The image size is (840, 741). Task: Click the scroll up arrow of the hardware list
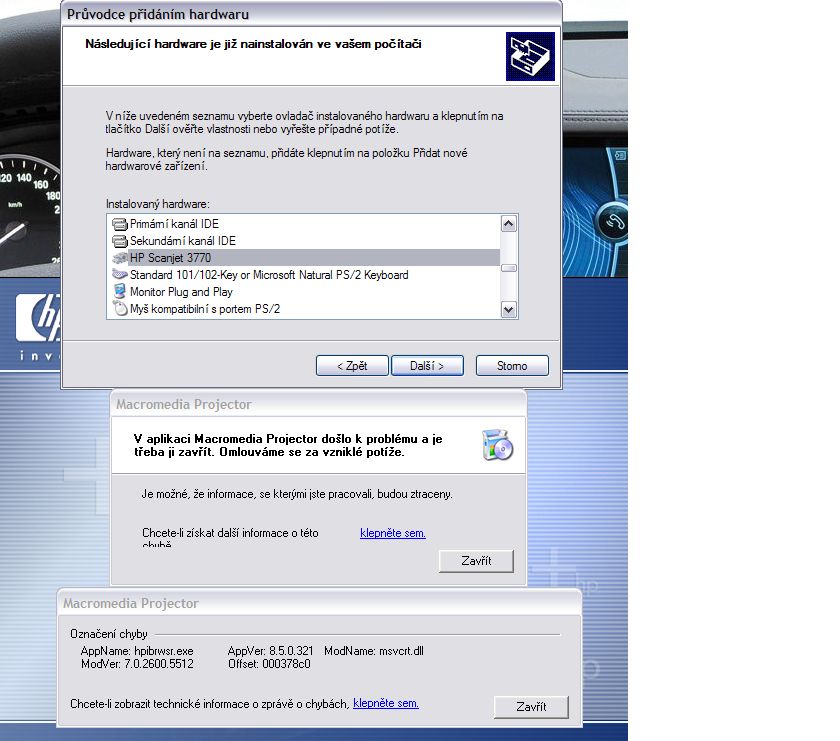click(x=509, y=223)
